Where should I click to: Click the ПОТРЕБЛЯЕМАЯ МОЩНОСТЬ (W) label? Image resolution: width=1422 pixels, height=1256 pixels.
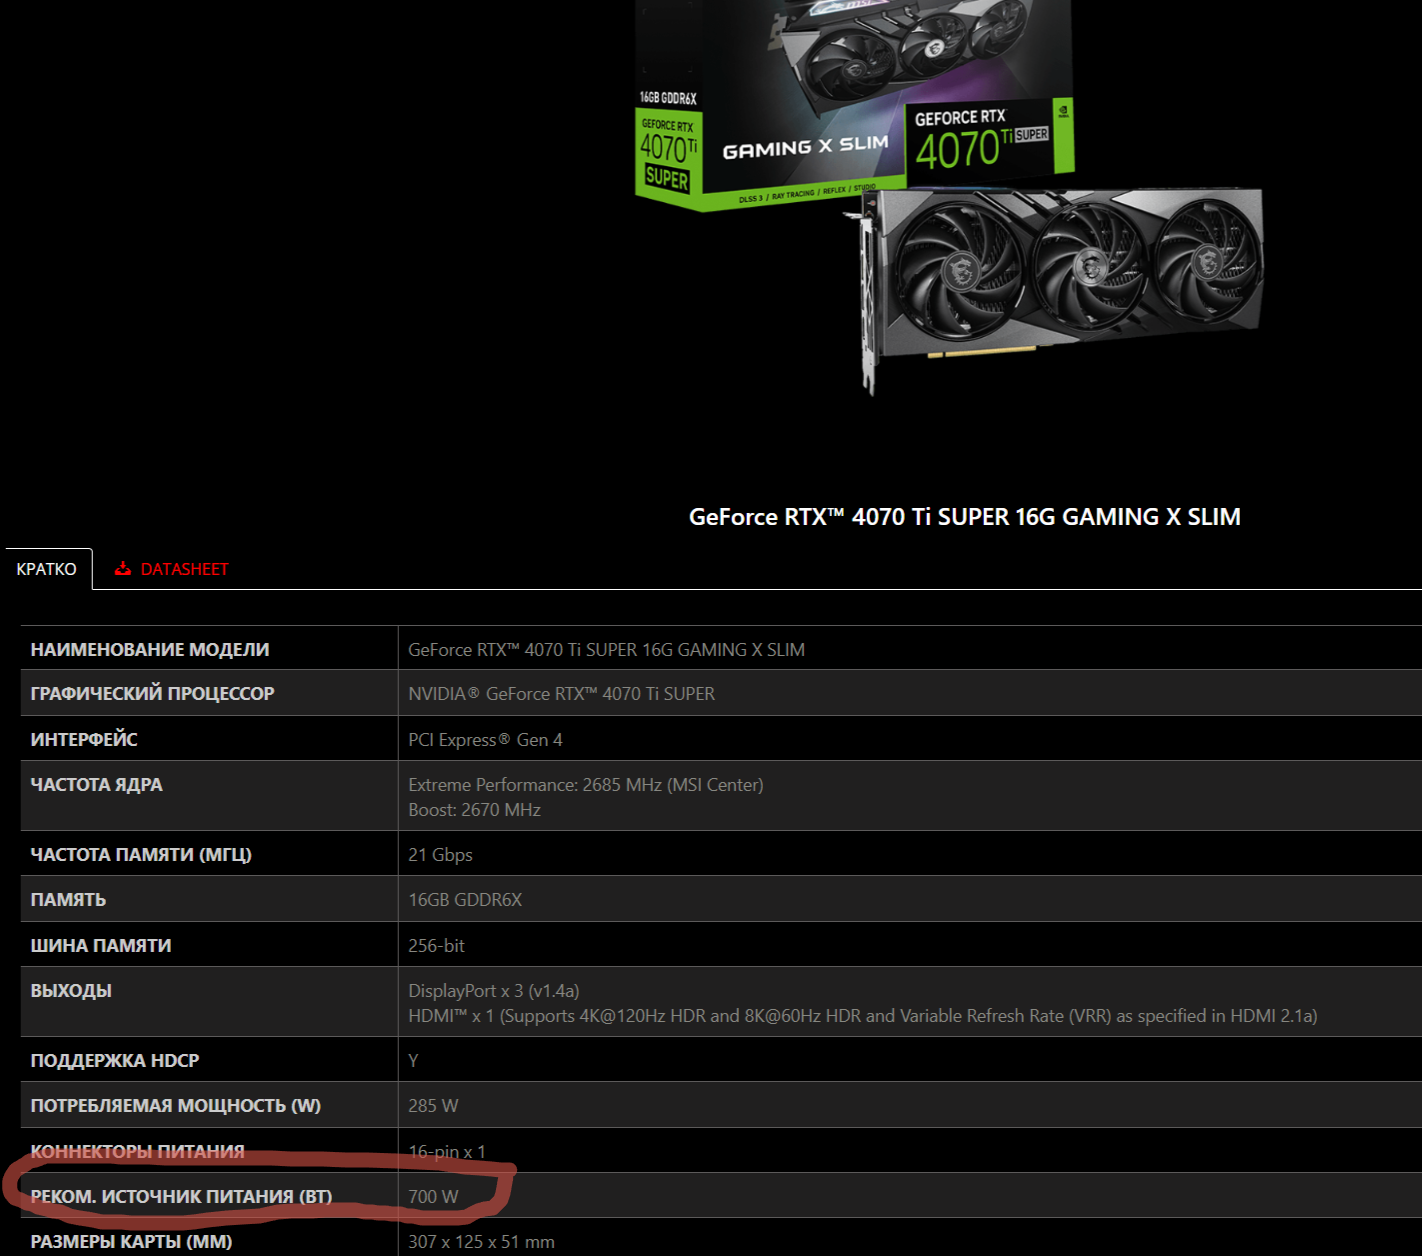tap(176, 1106)
